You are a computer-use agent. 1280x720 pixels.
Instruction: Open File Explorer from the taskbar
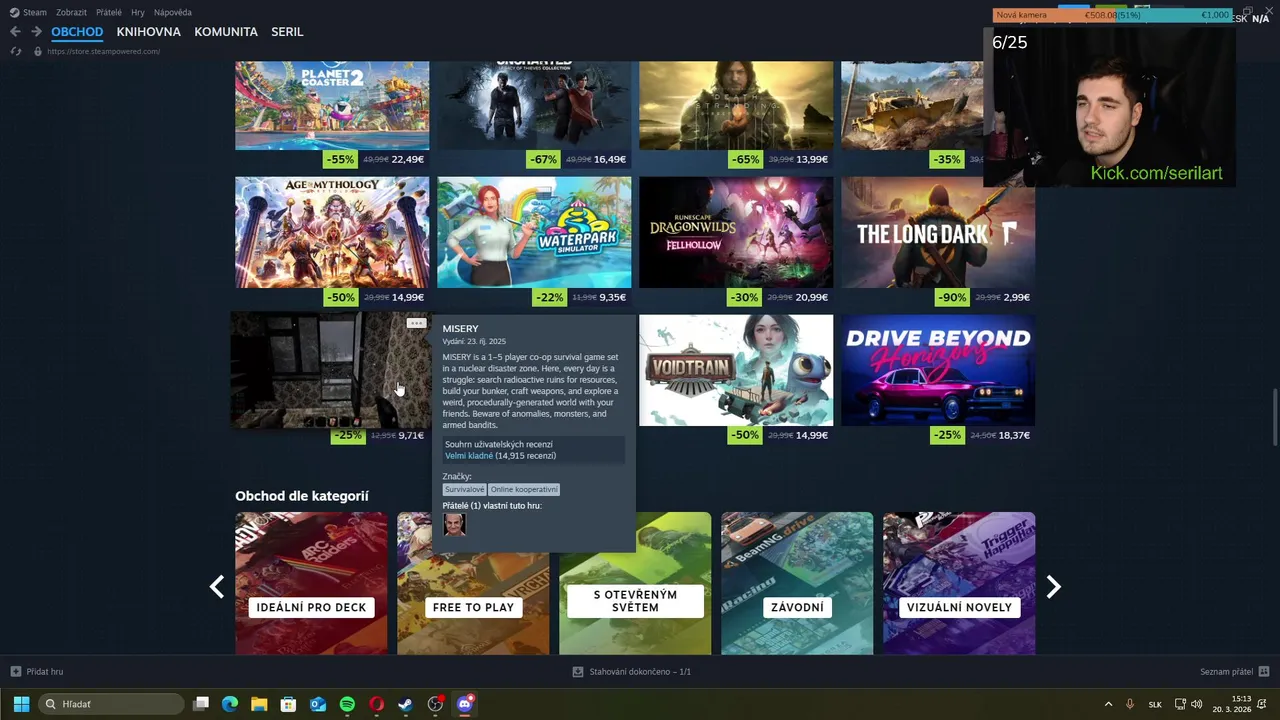click(x=259, y=704)
